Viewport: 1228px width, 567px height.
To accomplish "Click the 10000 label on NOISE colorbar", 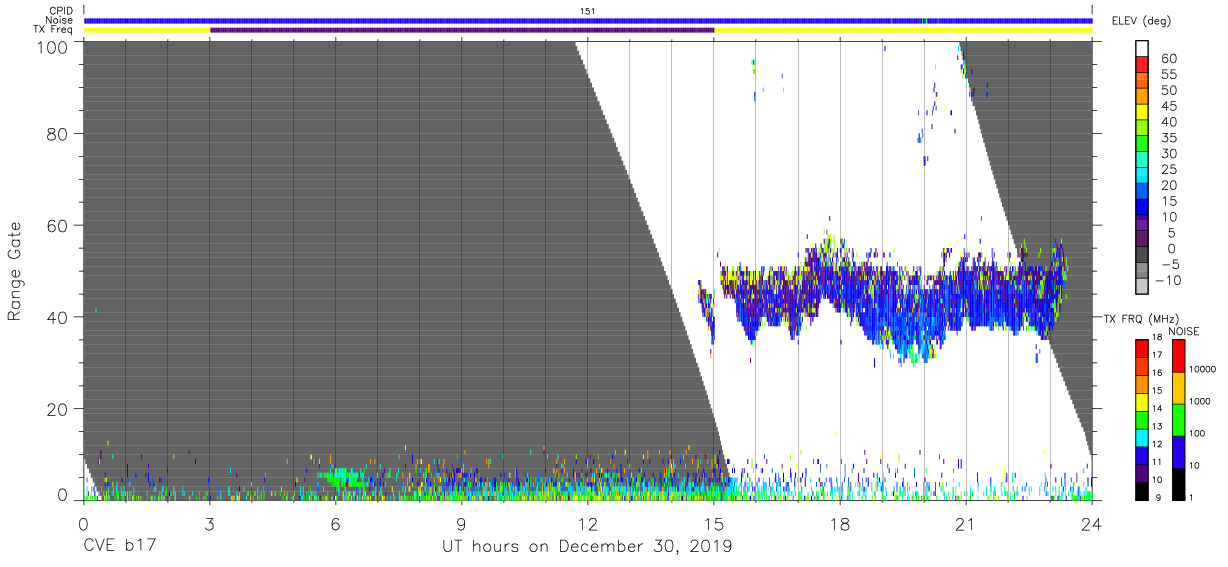I will pos(1204,369).
